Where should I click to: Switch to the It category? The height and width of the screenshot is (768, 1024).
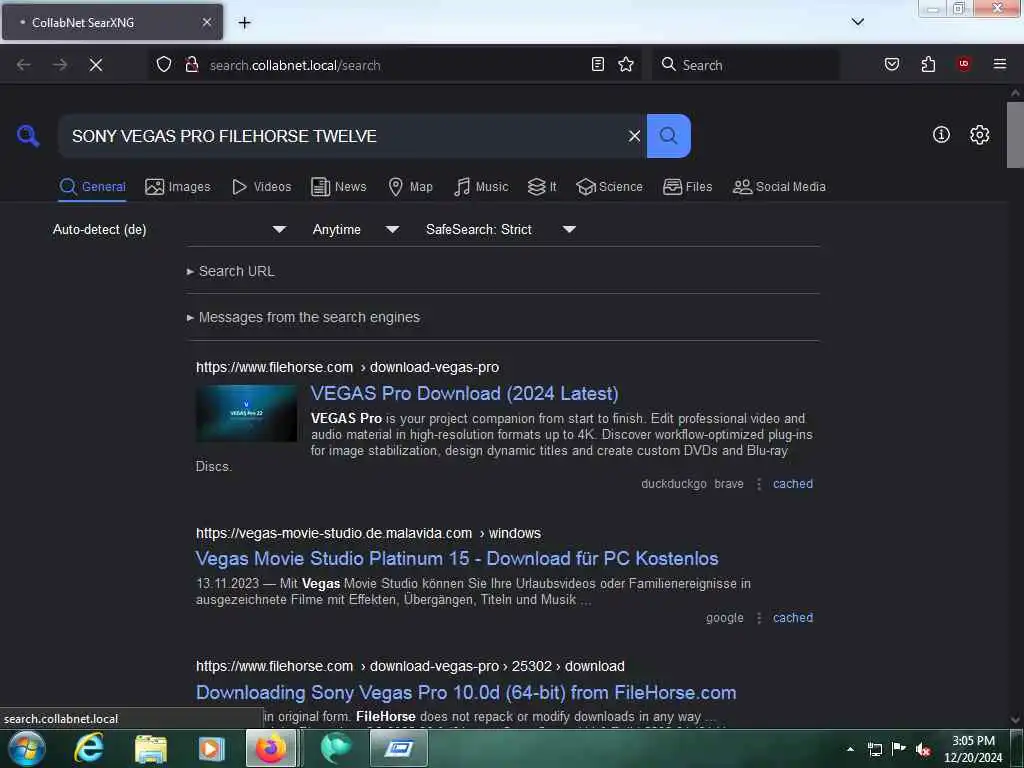[x=542, y=187]
